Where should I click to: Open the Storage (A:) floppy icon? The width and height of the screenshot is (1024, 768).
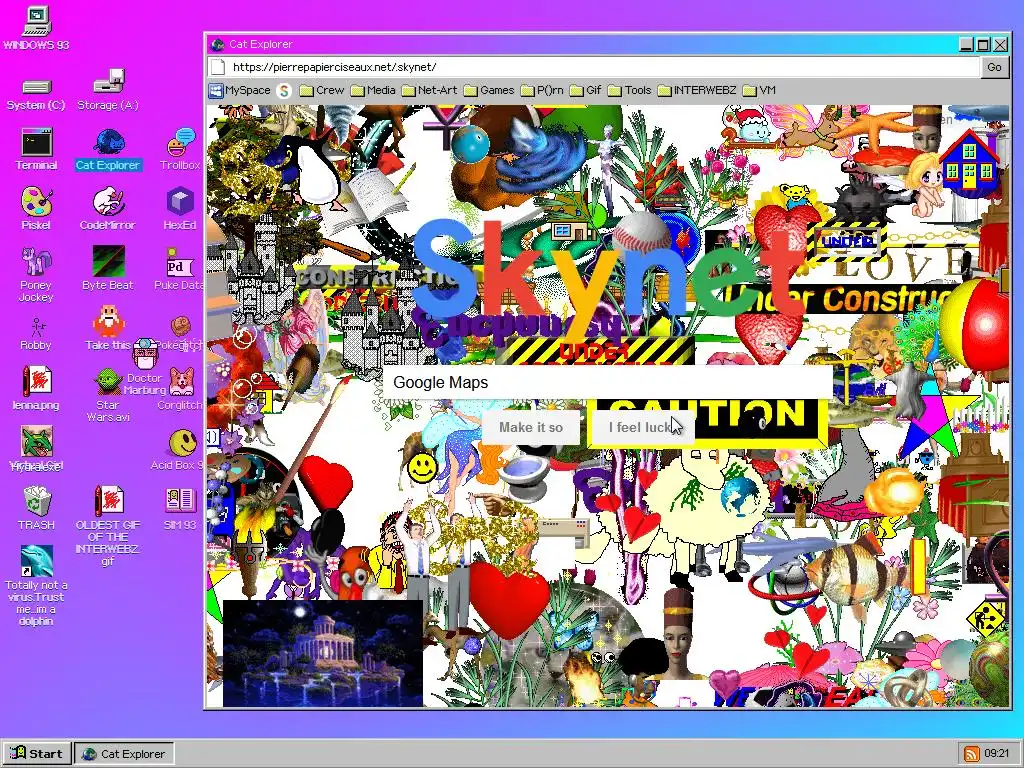(x=108, y=89)
